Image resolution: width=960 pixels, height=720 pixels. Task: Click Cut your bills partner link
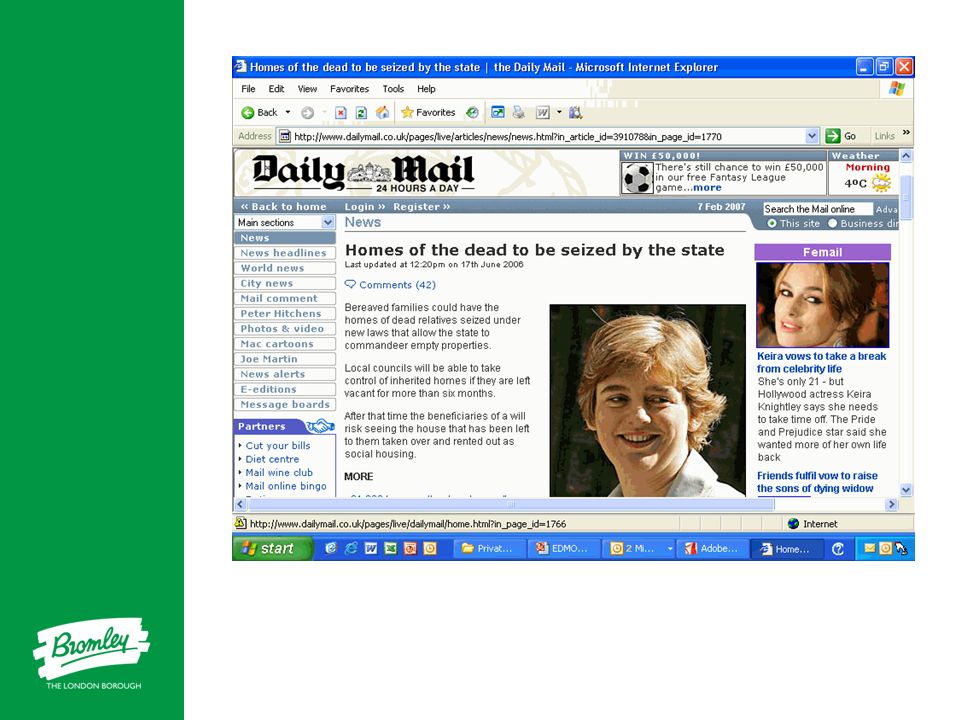click(x=278, y=446)
